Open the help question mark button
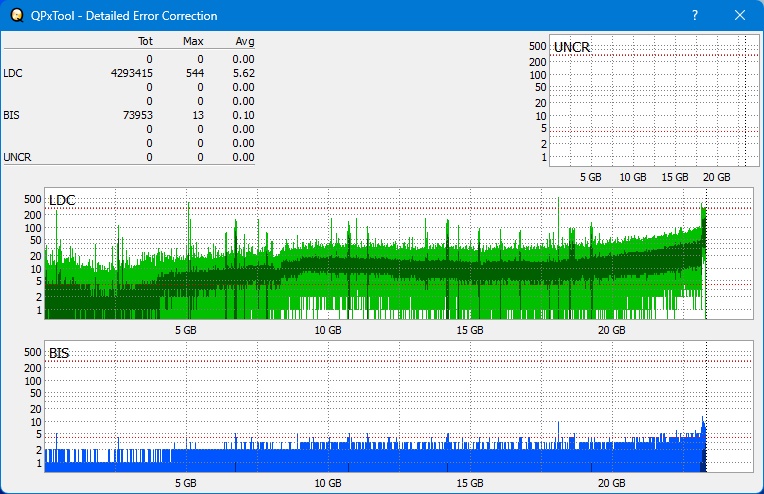This screenshot has width=764, height=494. coord(695,16)
